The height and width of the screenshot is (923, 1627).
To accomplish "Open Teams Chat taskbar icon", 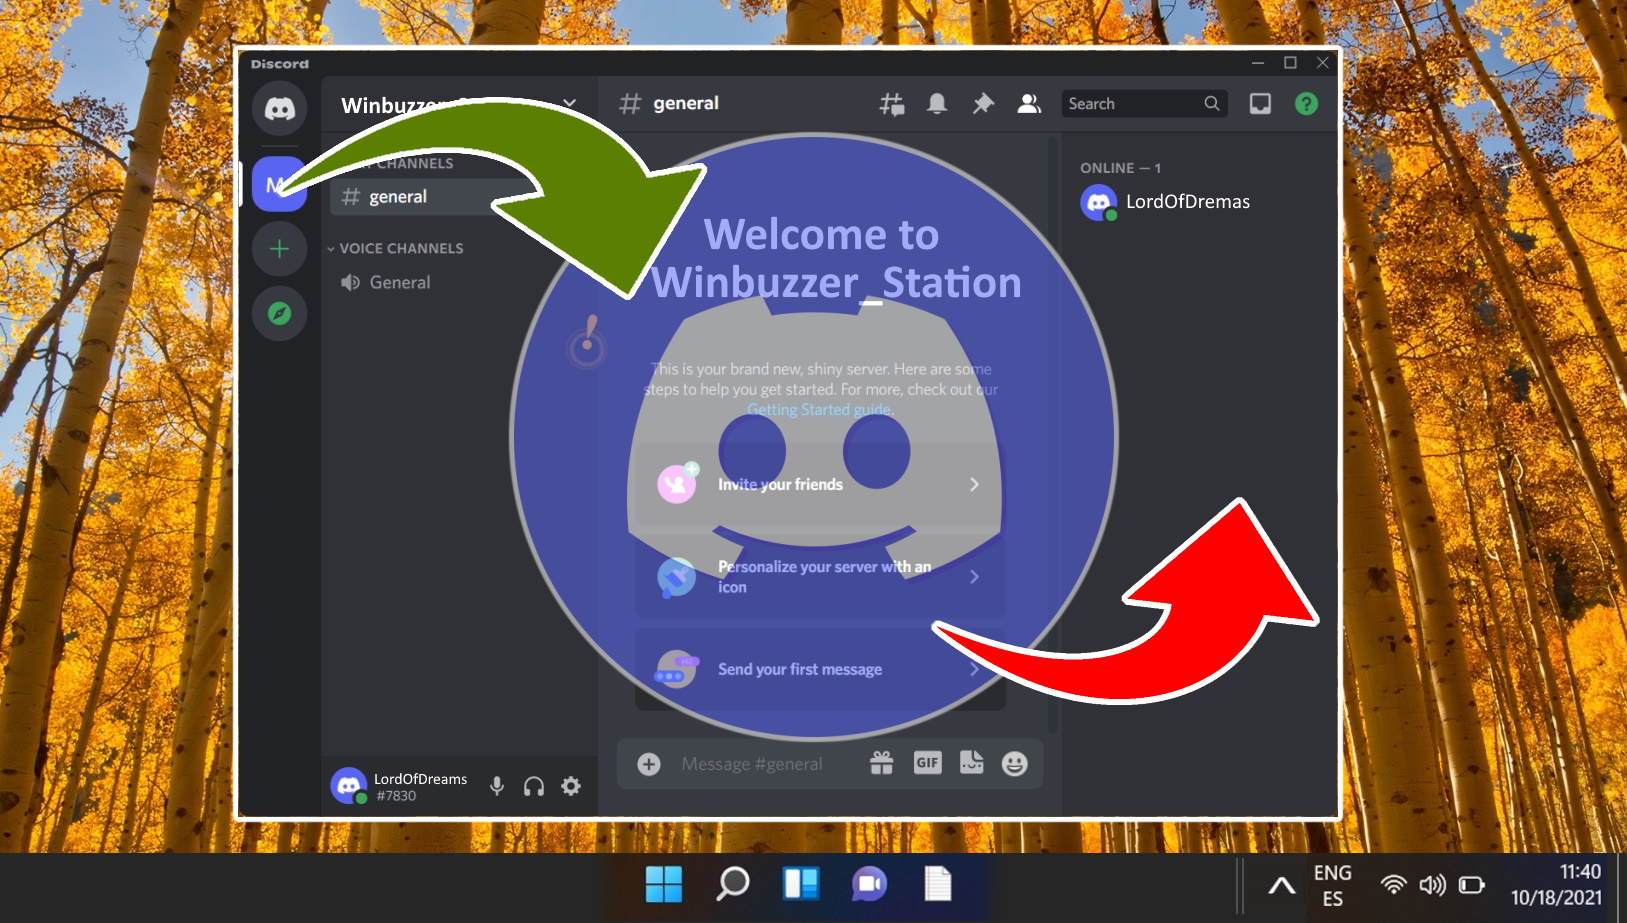I will (869, 884).
